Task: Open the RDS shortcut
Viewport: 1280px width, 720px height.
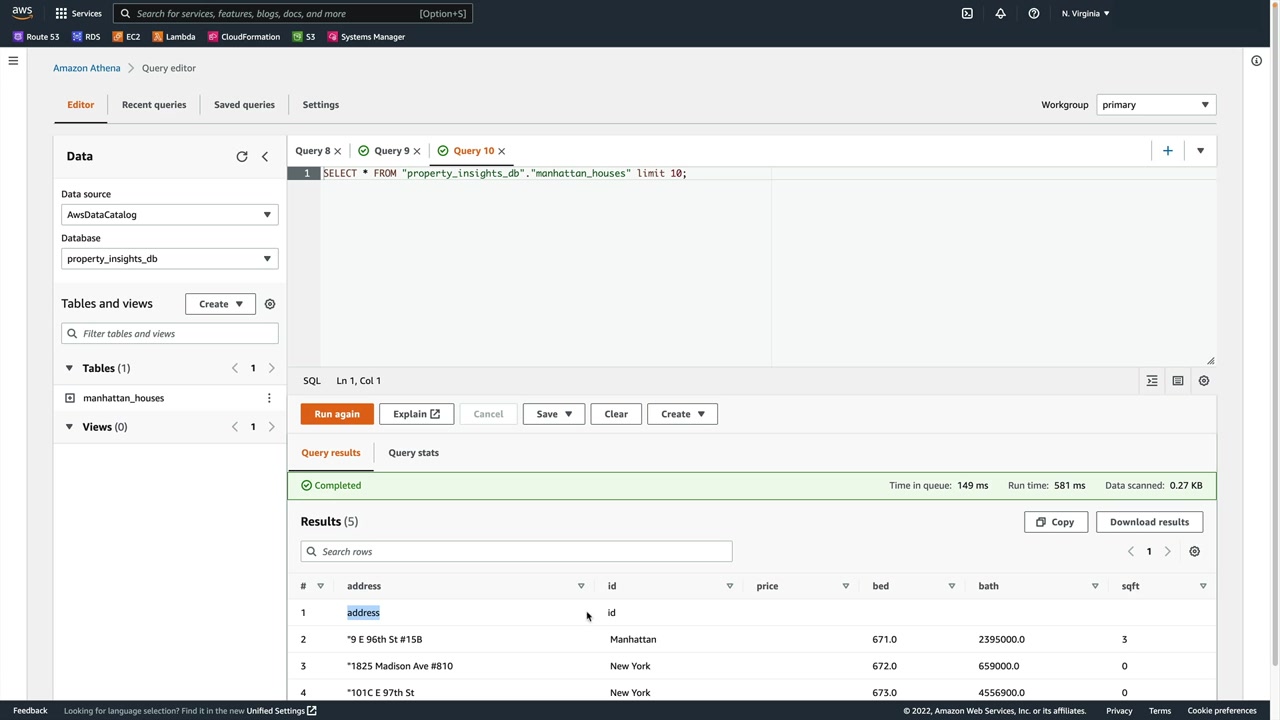Action: pyautogui.click(x=86, y=37)
